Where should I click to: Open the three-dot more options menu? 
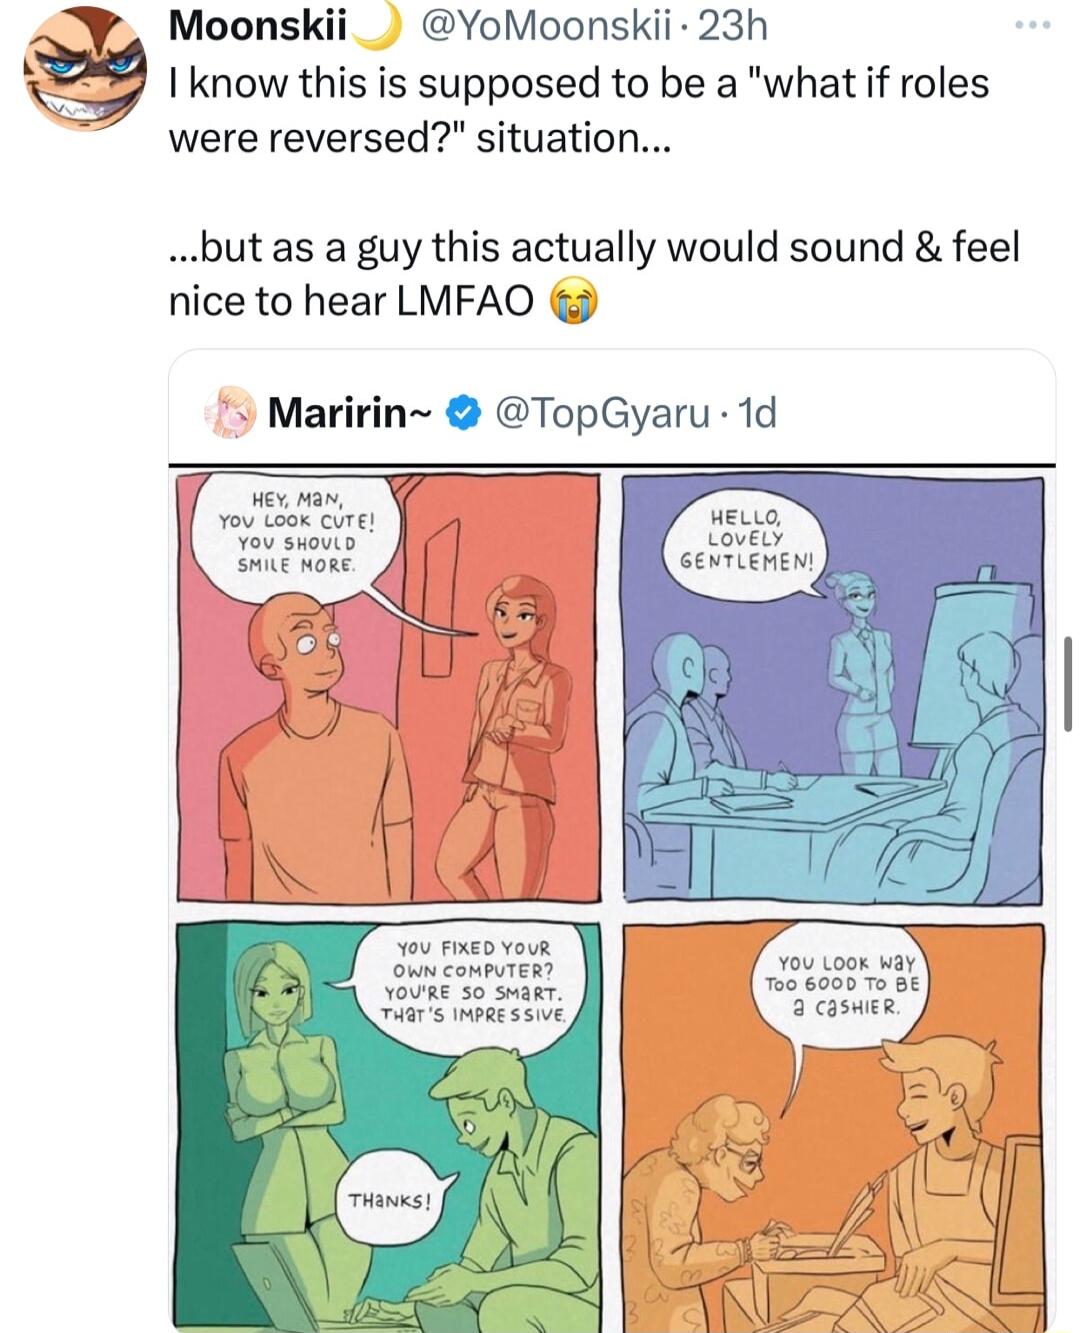click(1032, 25)
